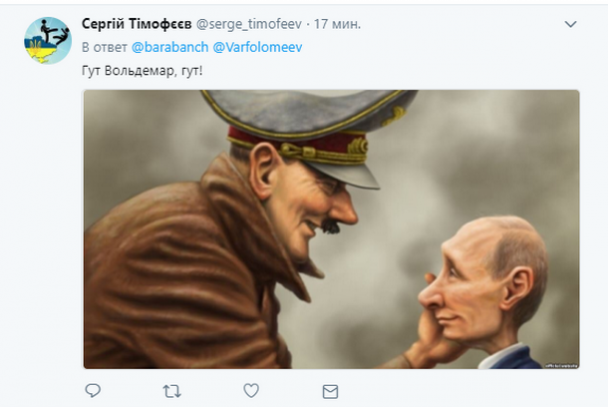Click the small watermark on the image
Viewport: 608px width, 407px height.
point(561,365)
